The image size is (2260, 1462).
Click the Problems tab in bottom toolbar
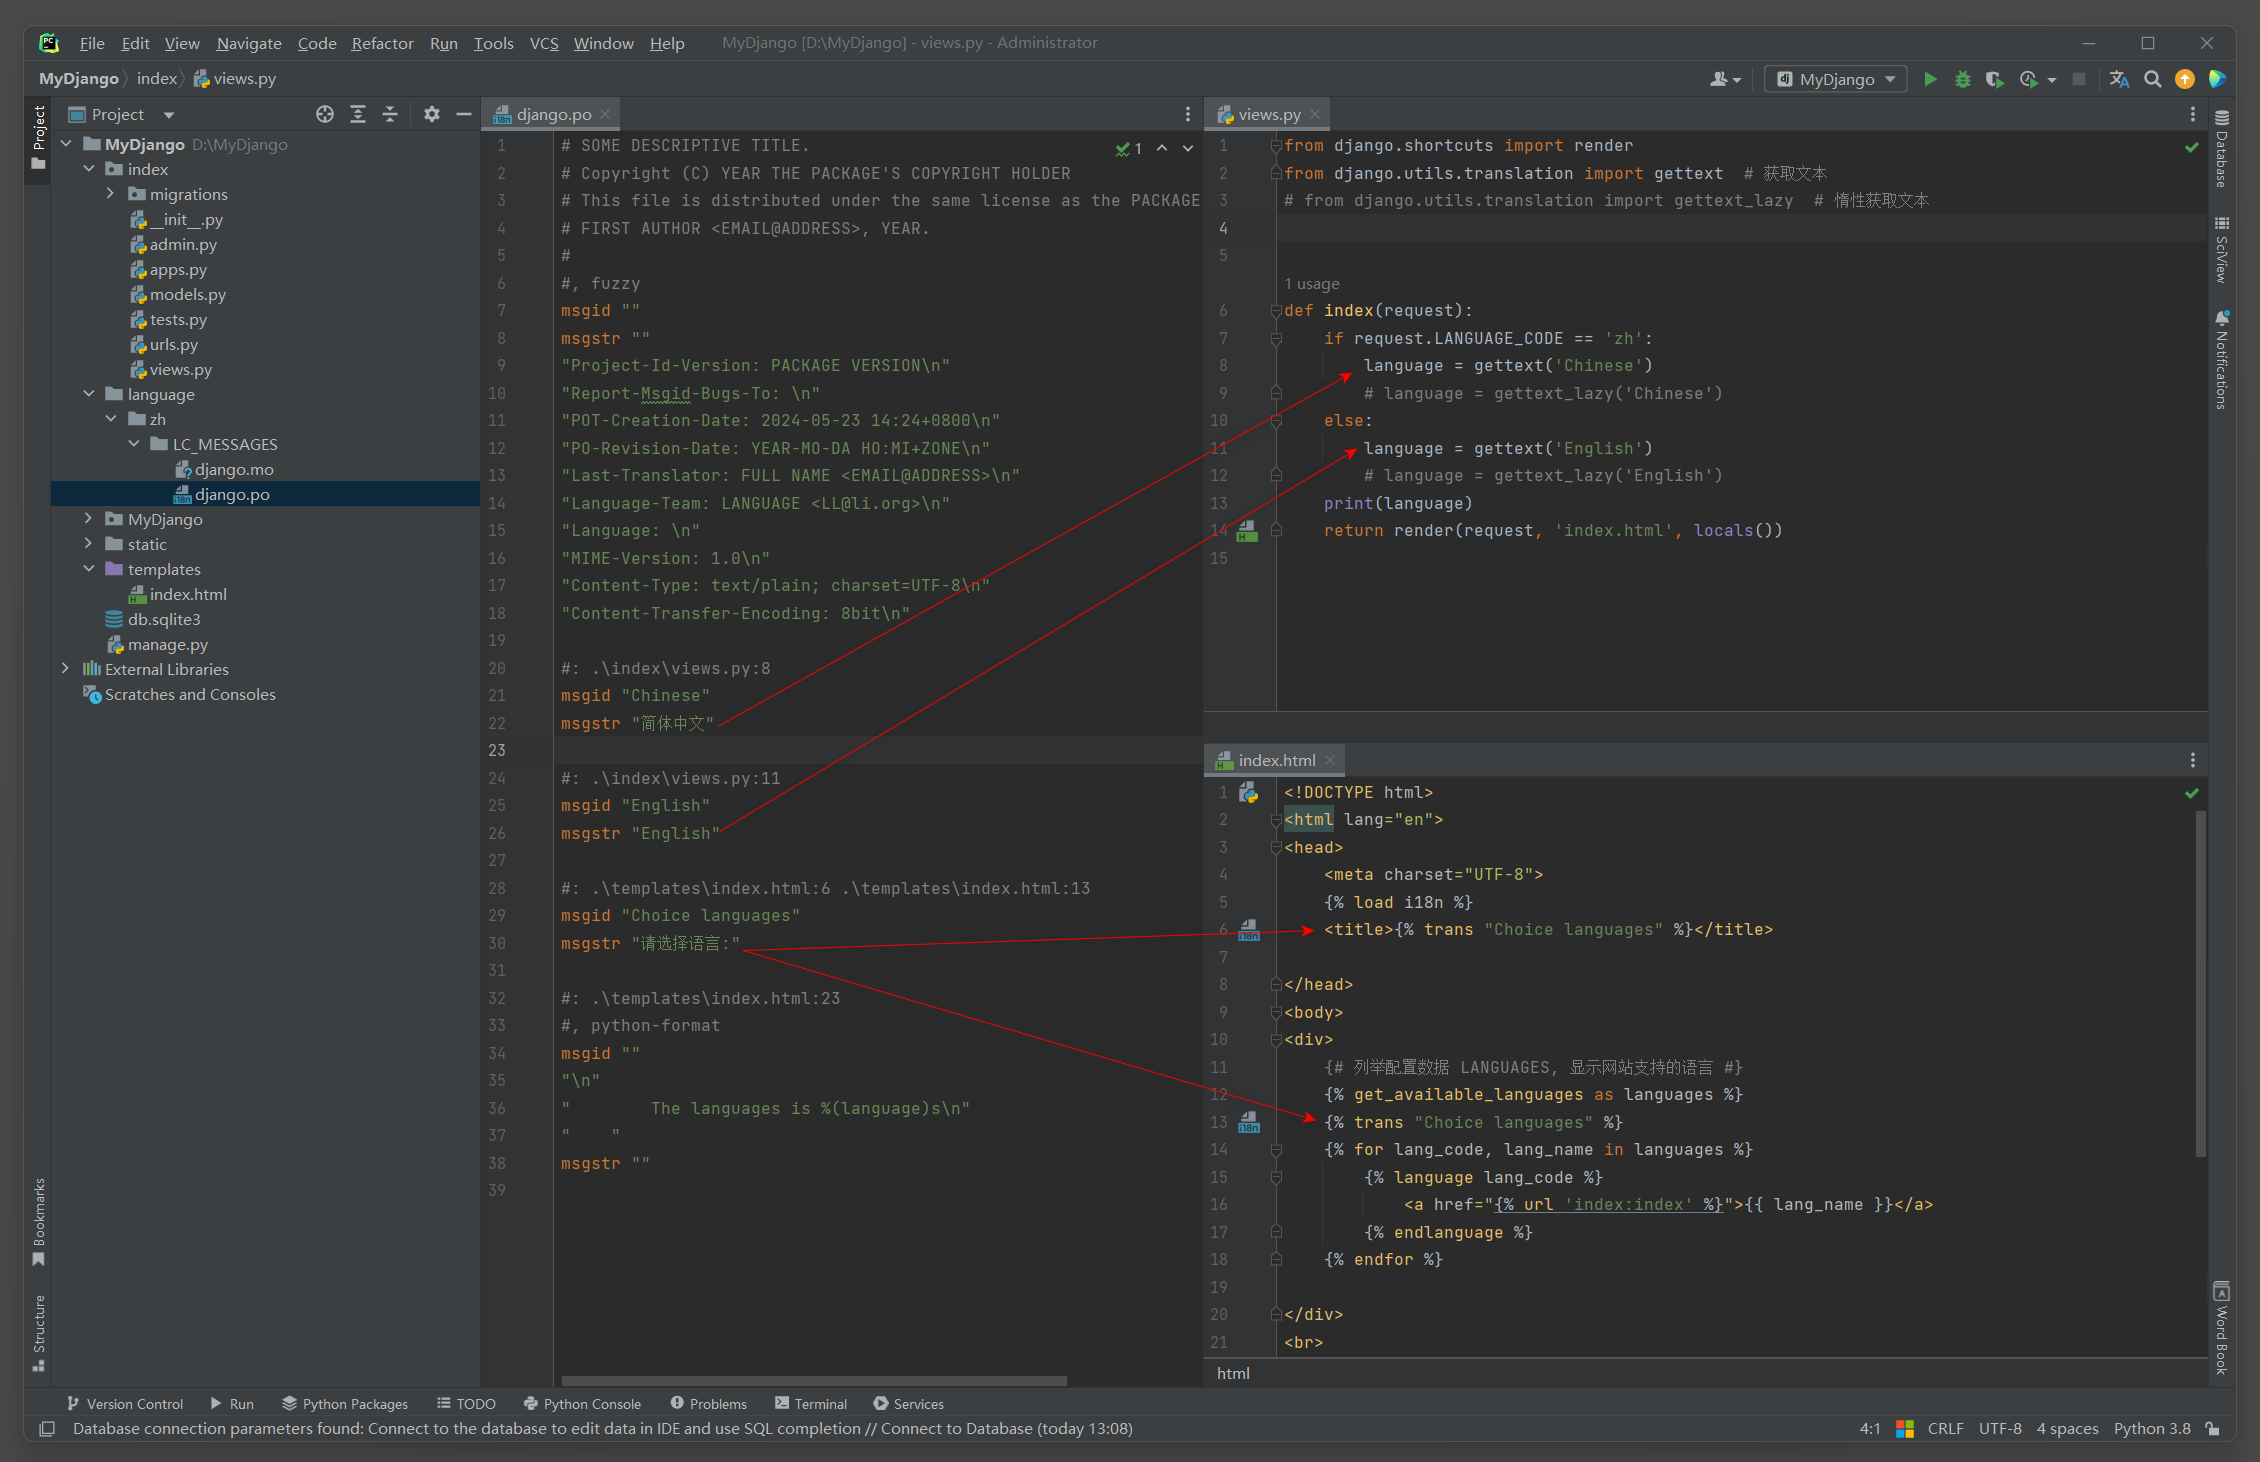click(x=710, y=1404)
